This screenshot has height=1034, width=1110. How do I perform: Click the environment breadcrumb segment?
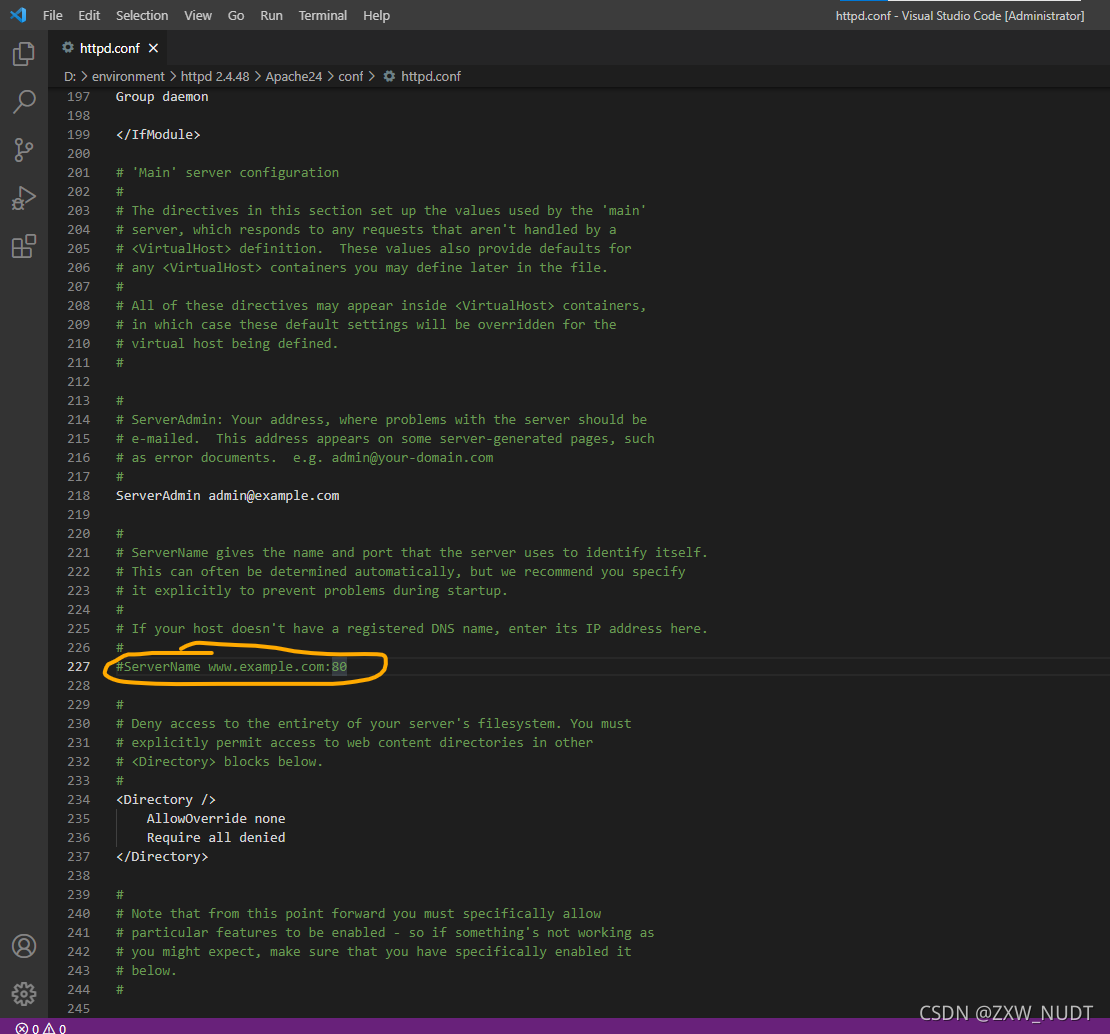coord(128,76)
